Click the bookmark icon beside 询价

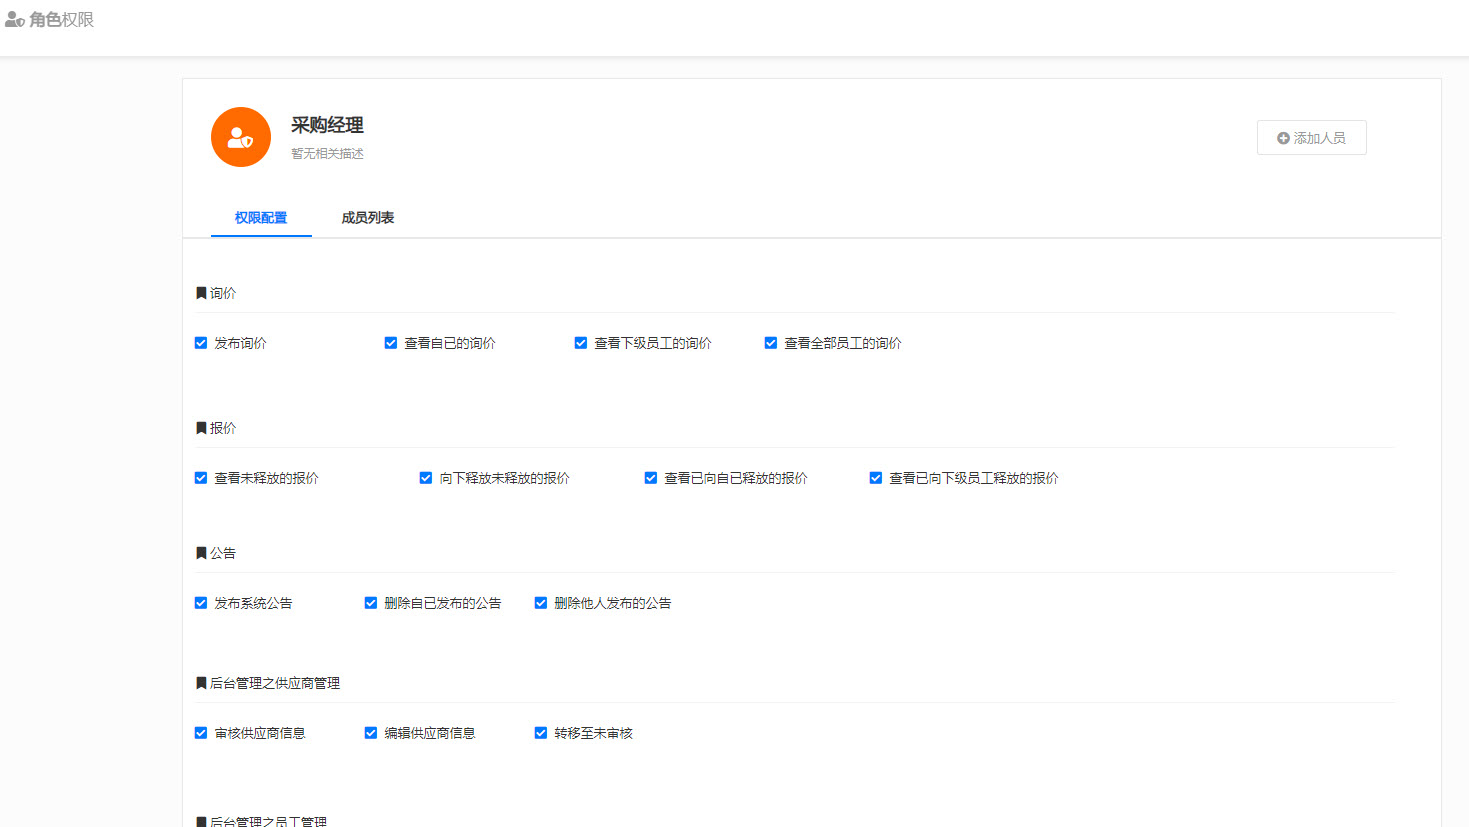click(201, 293)
